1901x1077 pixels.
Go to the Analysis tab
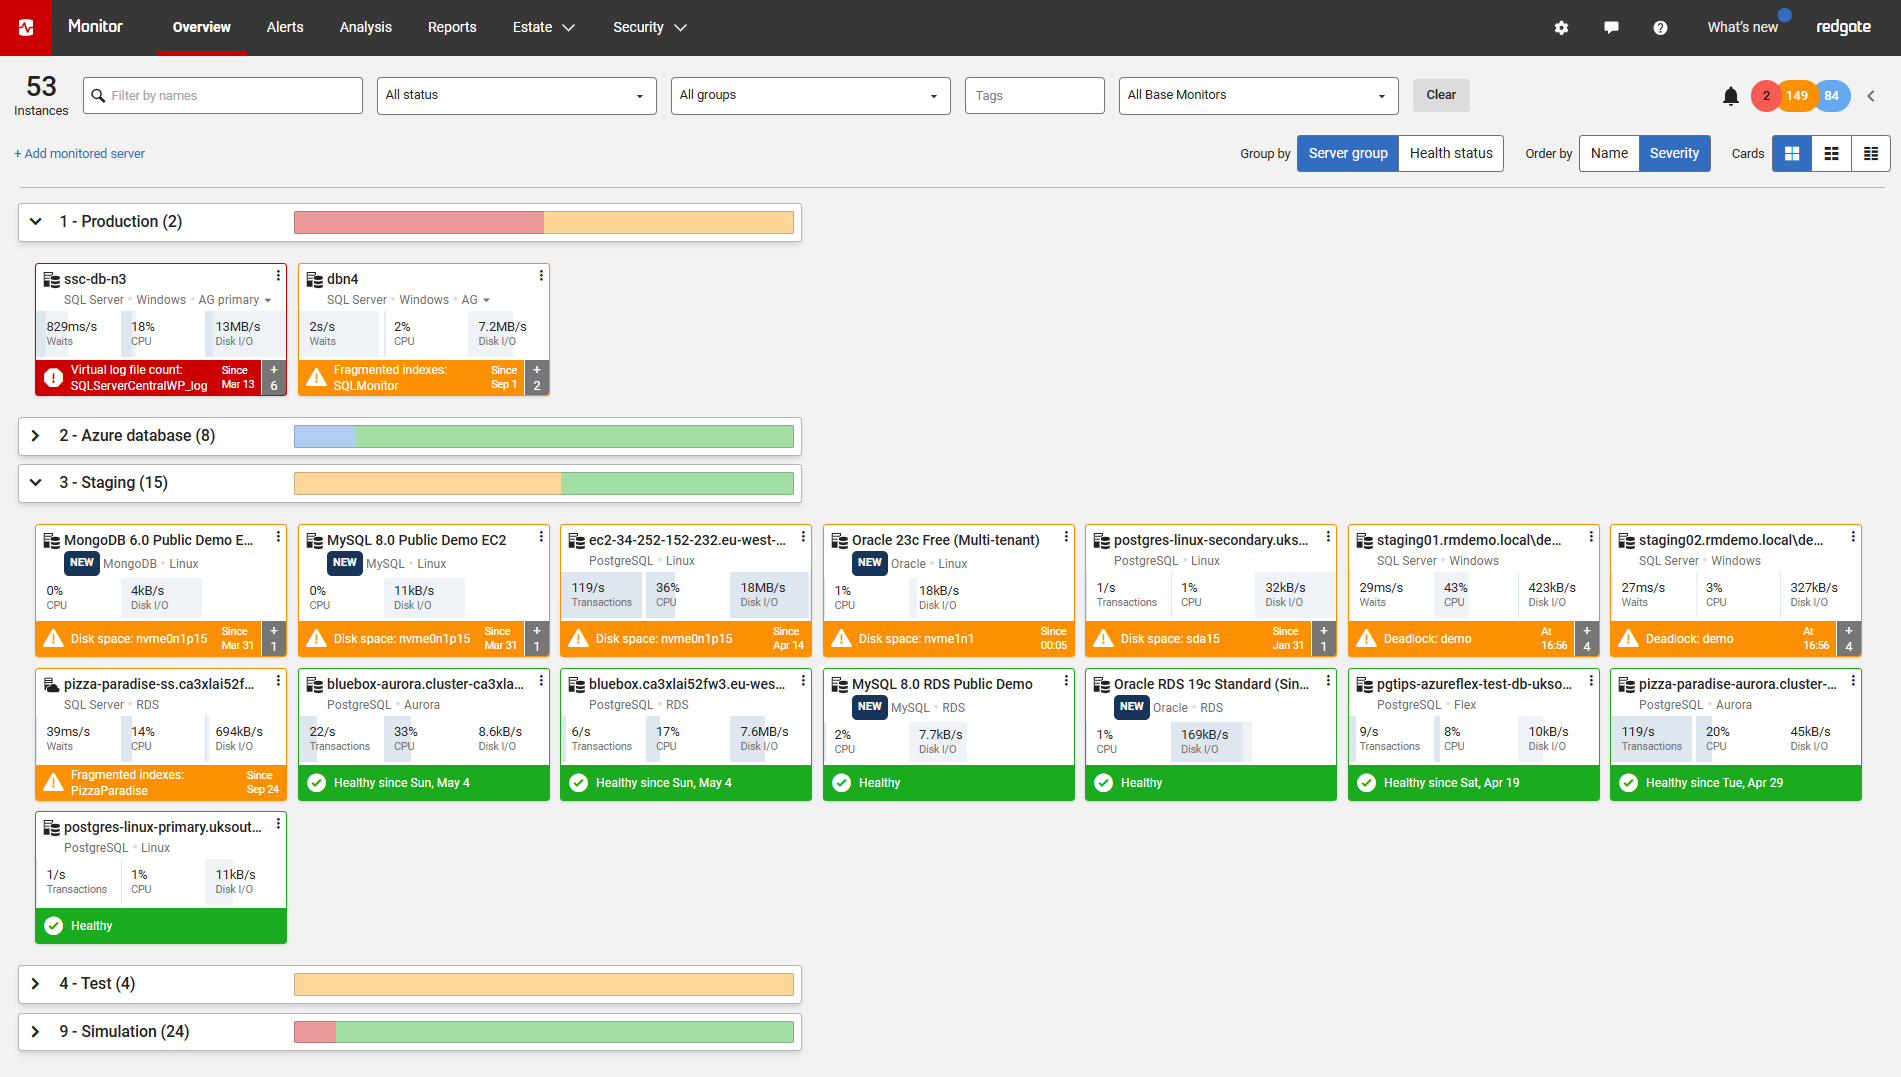tap(366, 28)
